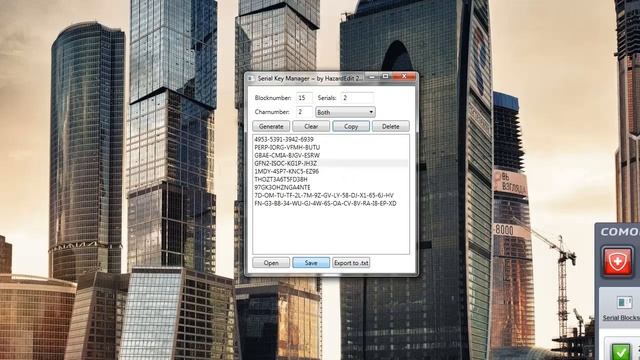This screenshot has width=640, height=360.
Task: Select the serial row ending in ESRW
Action: [331, 156]
